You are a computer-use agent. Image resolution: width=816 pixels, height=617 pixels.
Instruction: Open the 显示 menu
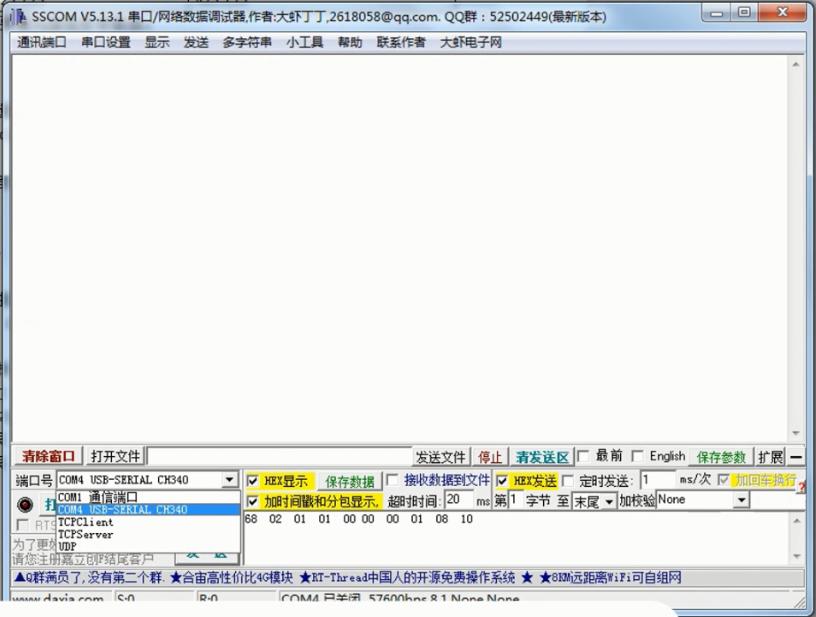157,42
